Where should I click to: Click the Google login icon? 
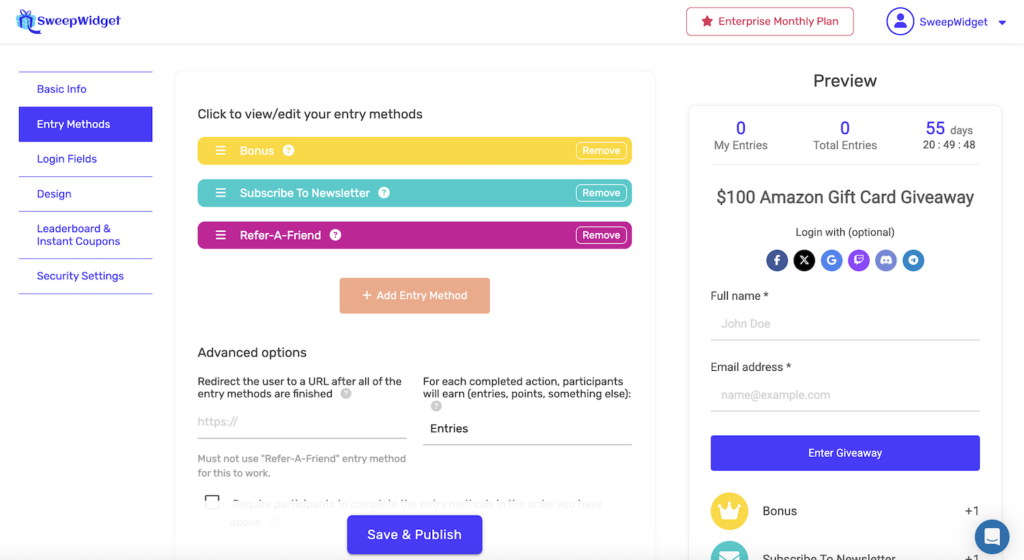click(831, 261)
